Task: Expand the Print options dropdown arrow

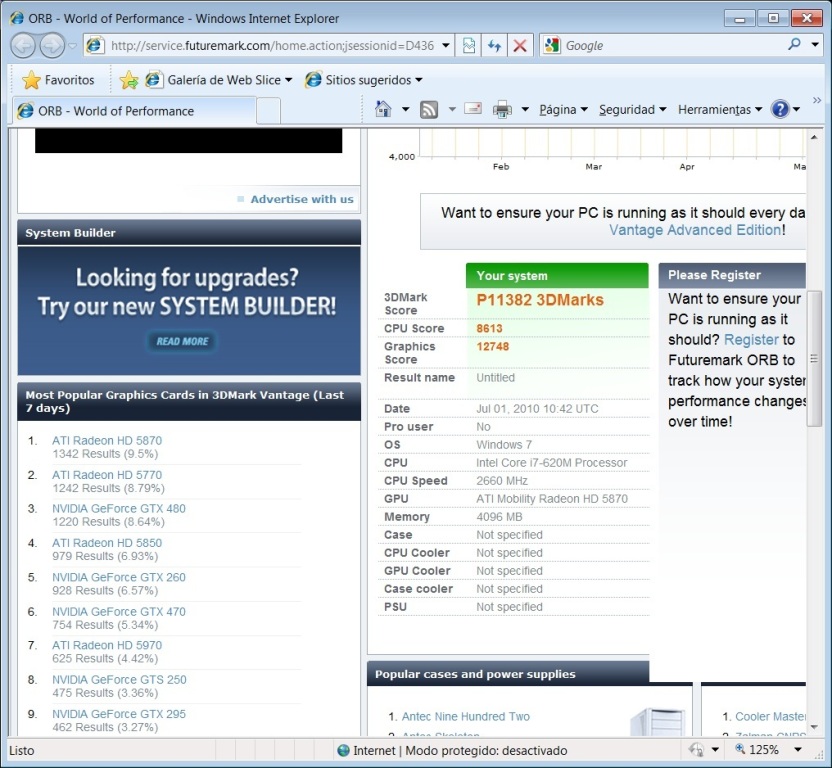Action: [525, 109]
